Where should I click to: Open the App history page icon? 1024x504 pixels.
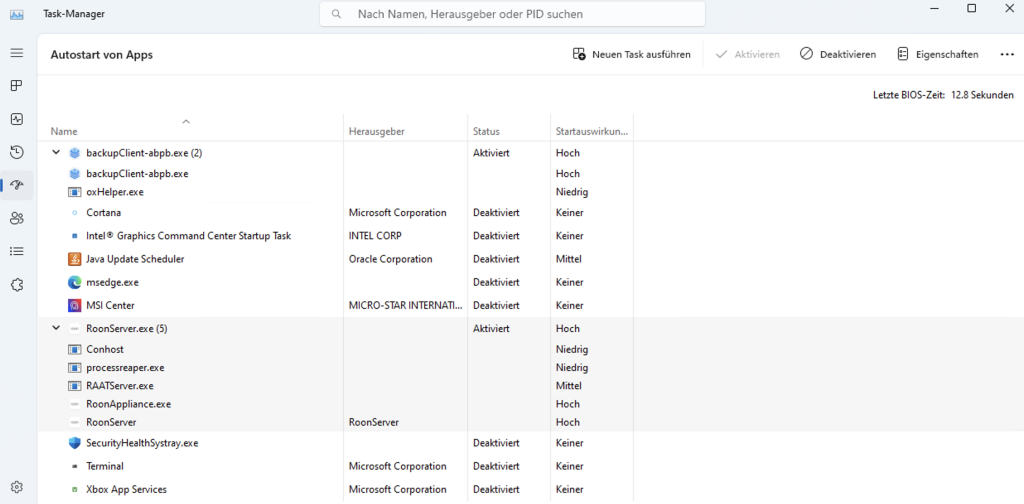(17, 152)
